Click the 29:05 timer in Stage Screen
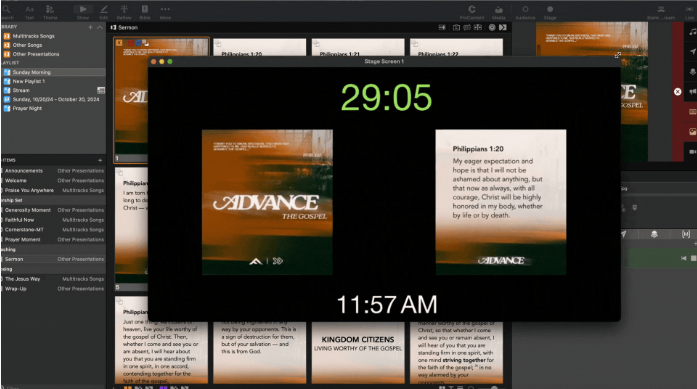697x389 pixels. point(386,98)
